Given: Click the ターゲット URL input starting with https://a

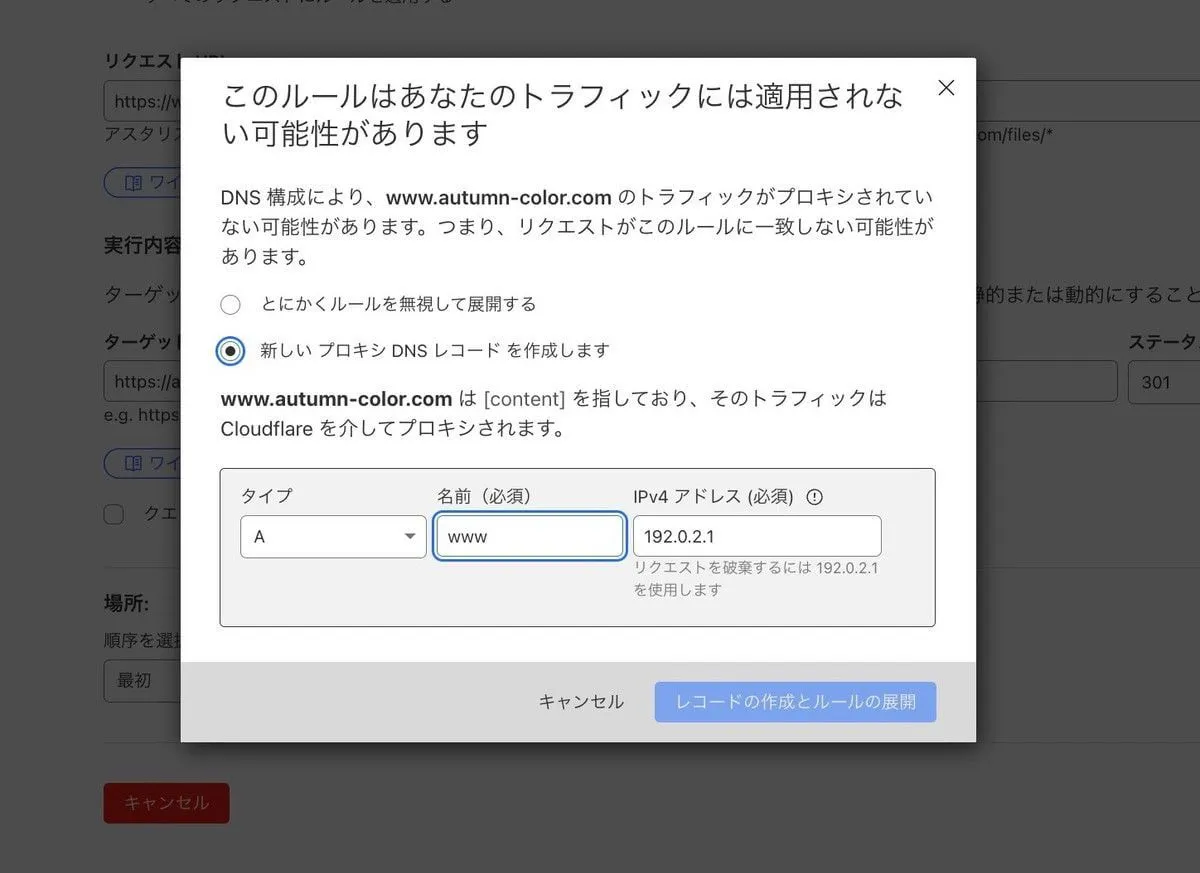Looking at the screenshot, I should click(142, 382).
